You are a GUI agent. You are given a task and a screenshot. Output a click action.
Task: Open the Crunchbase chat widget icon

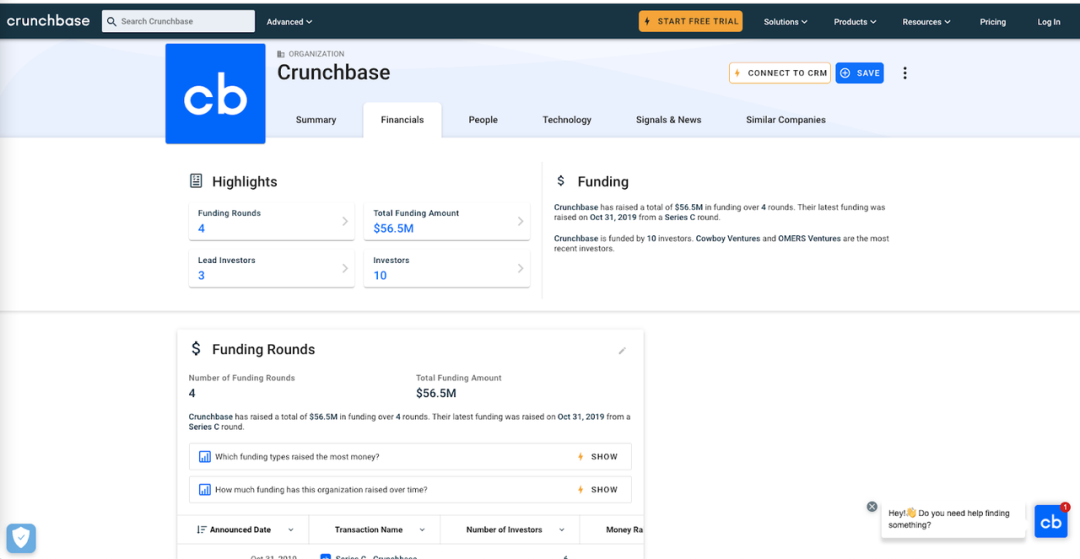(x=1051, y=522)
